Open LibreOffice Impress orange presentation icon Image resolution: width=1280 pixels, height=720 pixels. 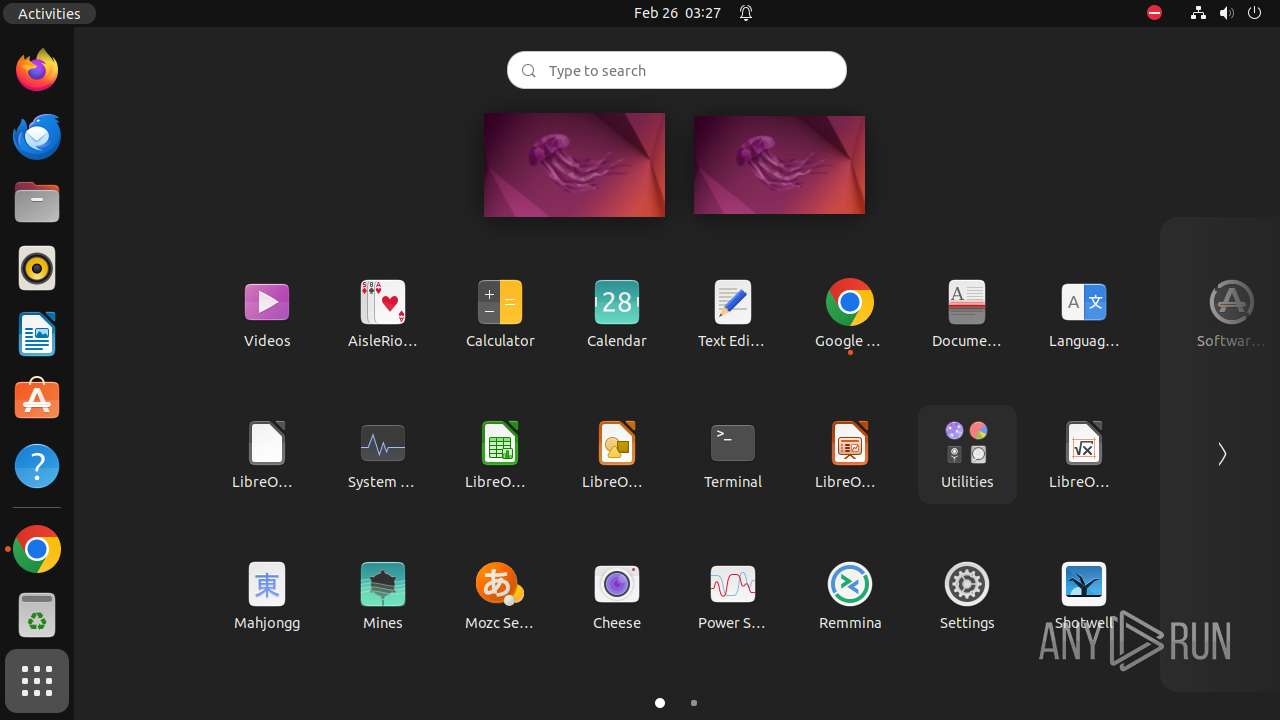coord(850,455)
